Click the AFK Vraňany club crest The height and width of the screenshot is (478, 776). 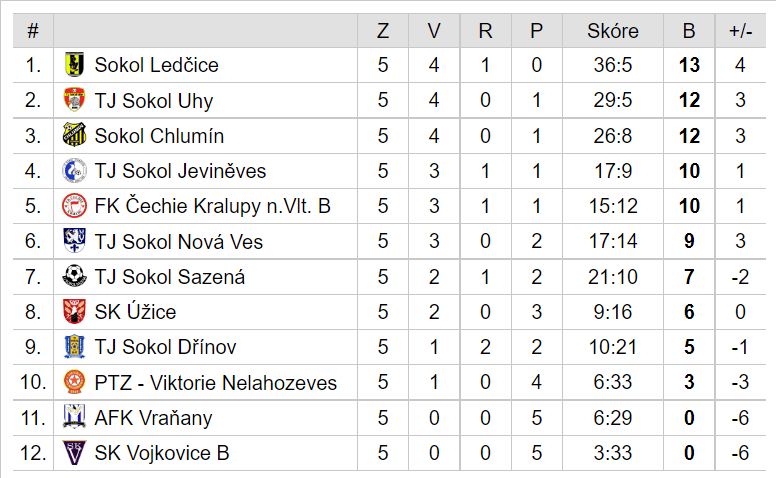point(74,417)
